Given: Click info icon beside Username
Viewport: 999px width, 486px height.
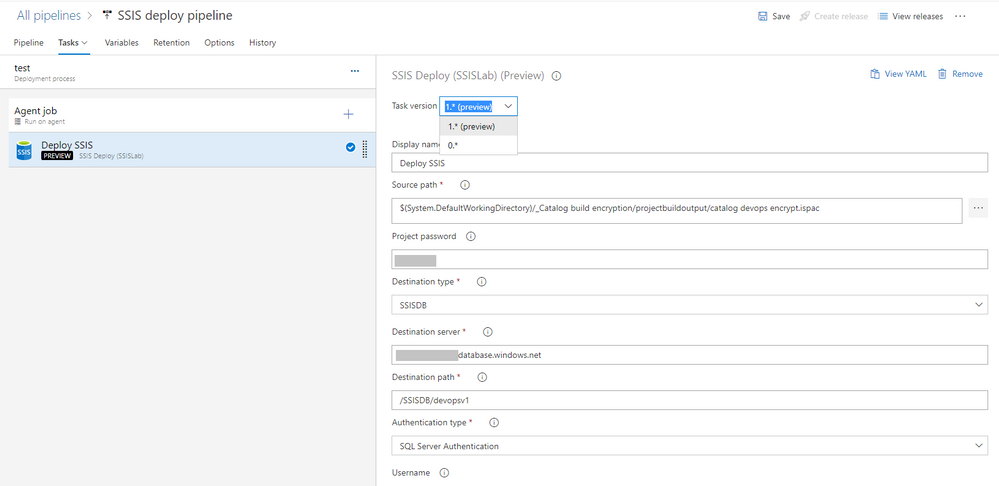Looking at the screenshot, I should pyautogui.click(x=445, y=473).
